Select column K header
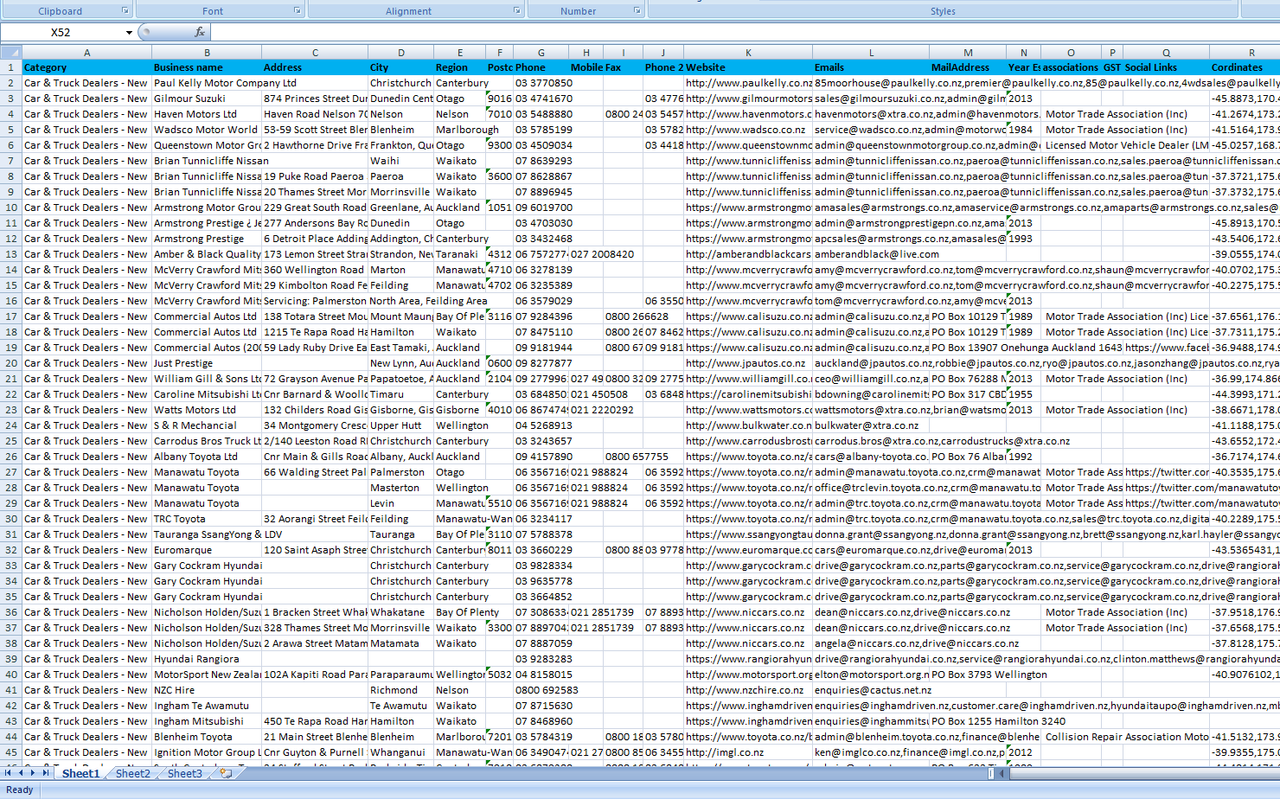Image resolution: width=1280 pixels, height=799 pixels. (747, 52)
